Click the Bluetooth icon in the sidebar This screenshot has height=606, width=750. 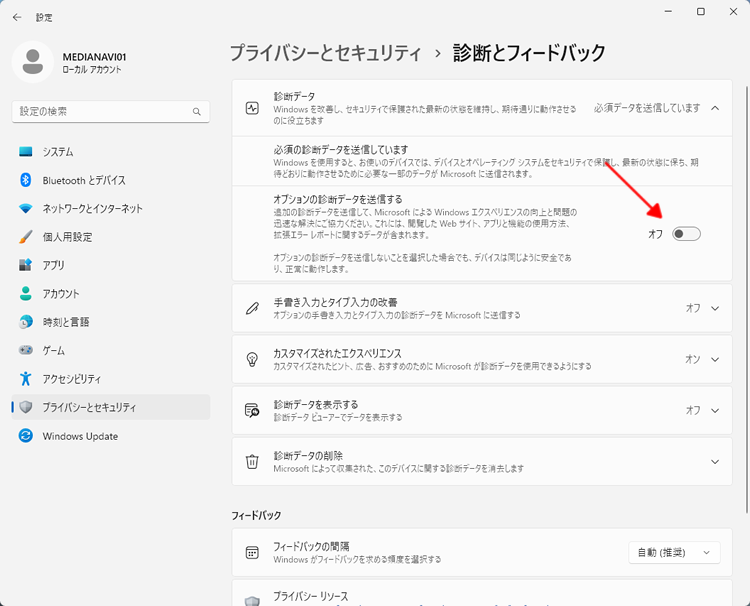pos(25,180)
